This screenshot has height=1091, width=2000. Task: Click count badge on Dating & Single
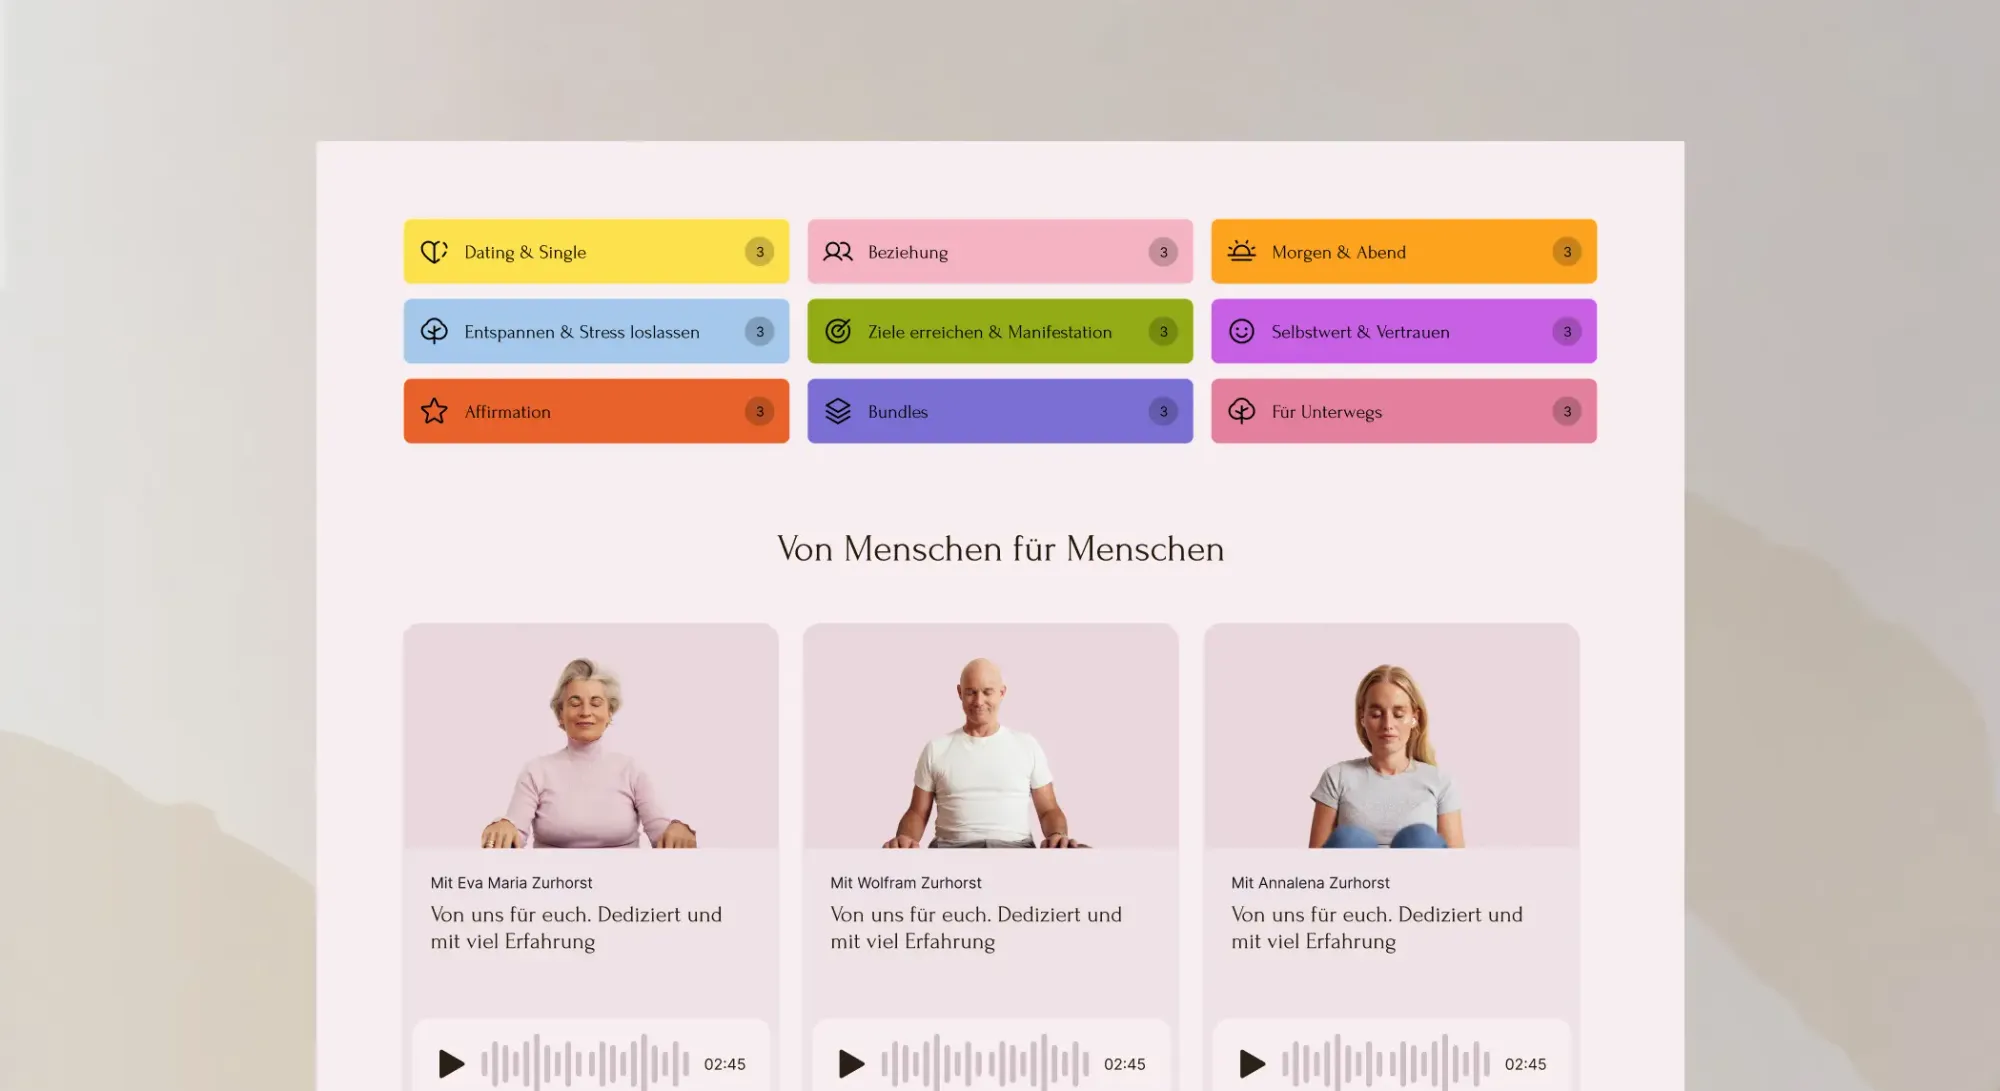pos(760,252)
